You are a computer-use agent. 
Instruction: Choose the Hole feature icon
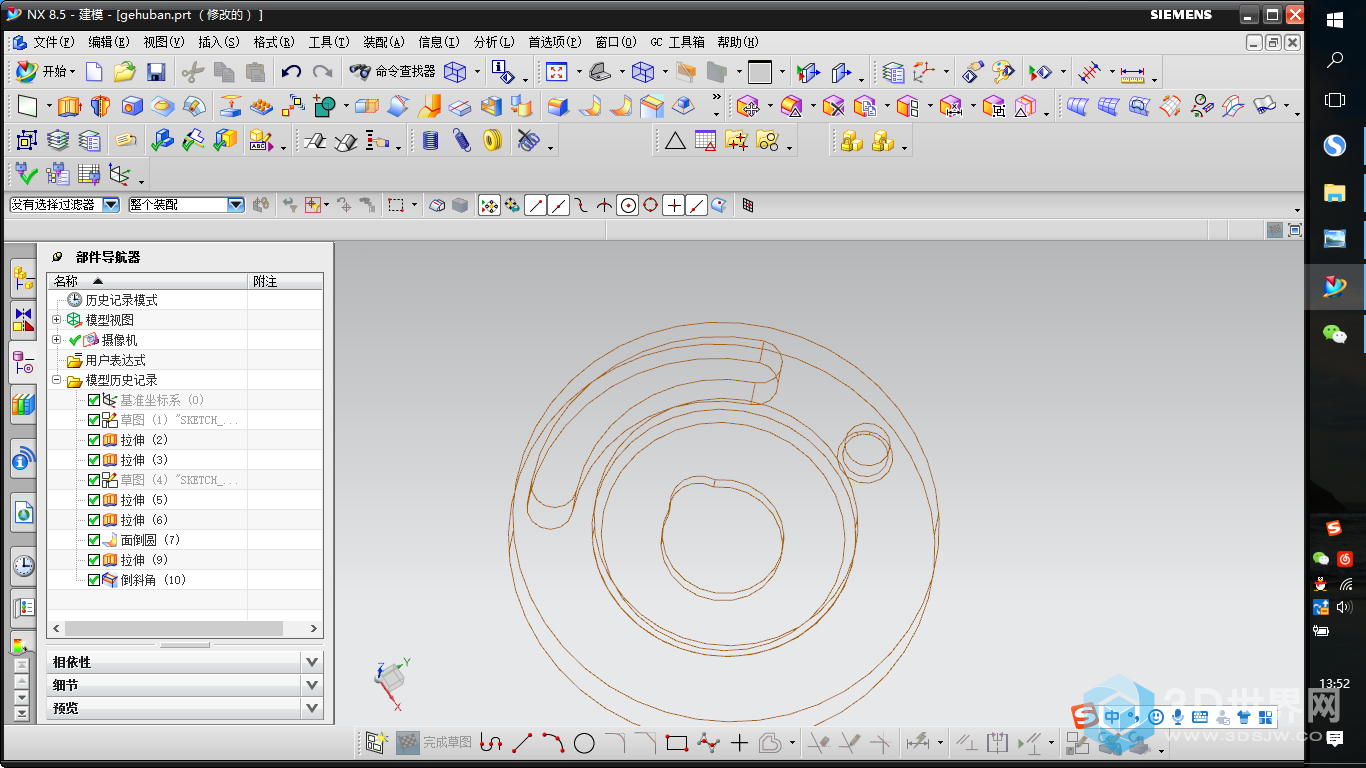(131, 106)
